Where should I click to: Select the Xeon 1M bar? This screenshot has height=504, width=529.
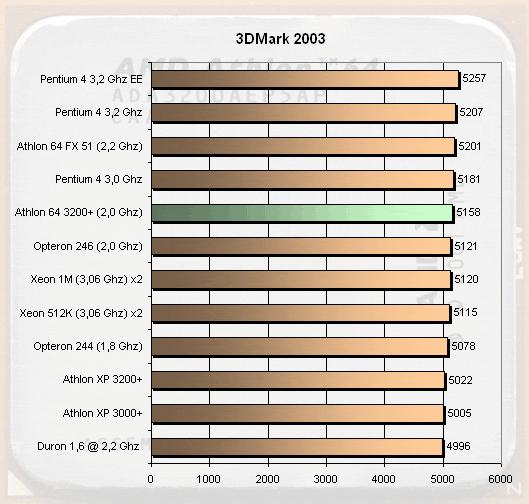pos(301,280)
